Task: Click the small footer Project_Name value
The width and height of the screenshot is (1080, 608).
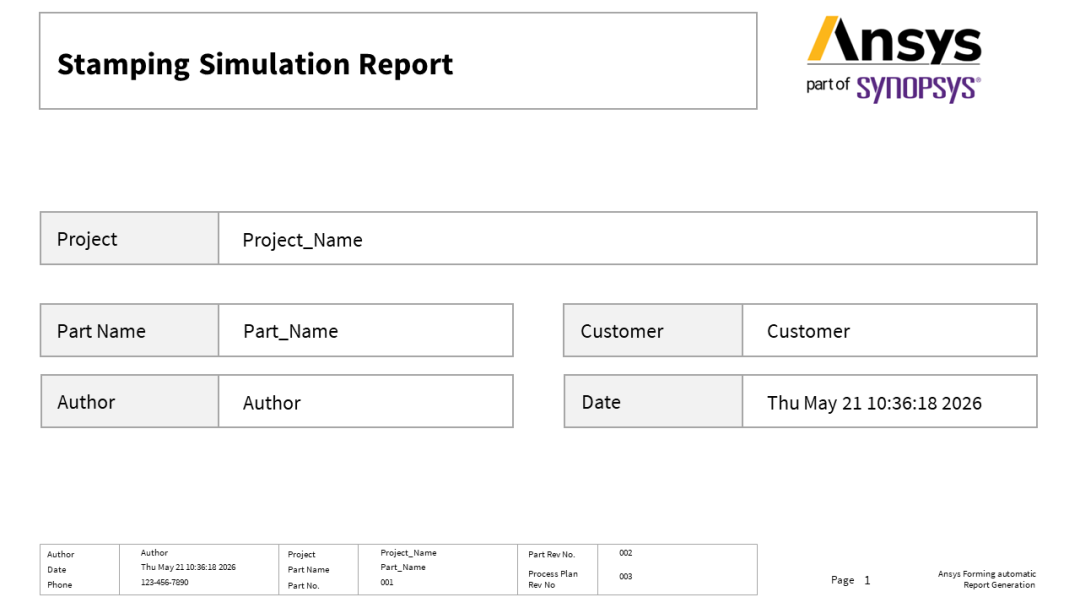Action: tap(408, 553)
